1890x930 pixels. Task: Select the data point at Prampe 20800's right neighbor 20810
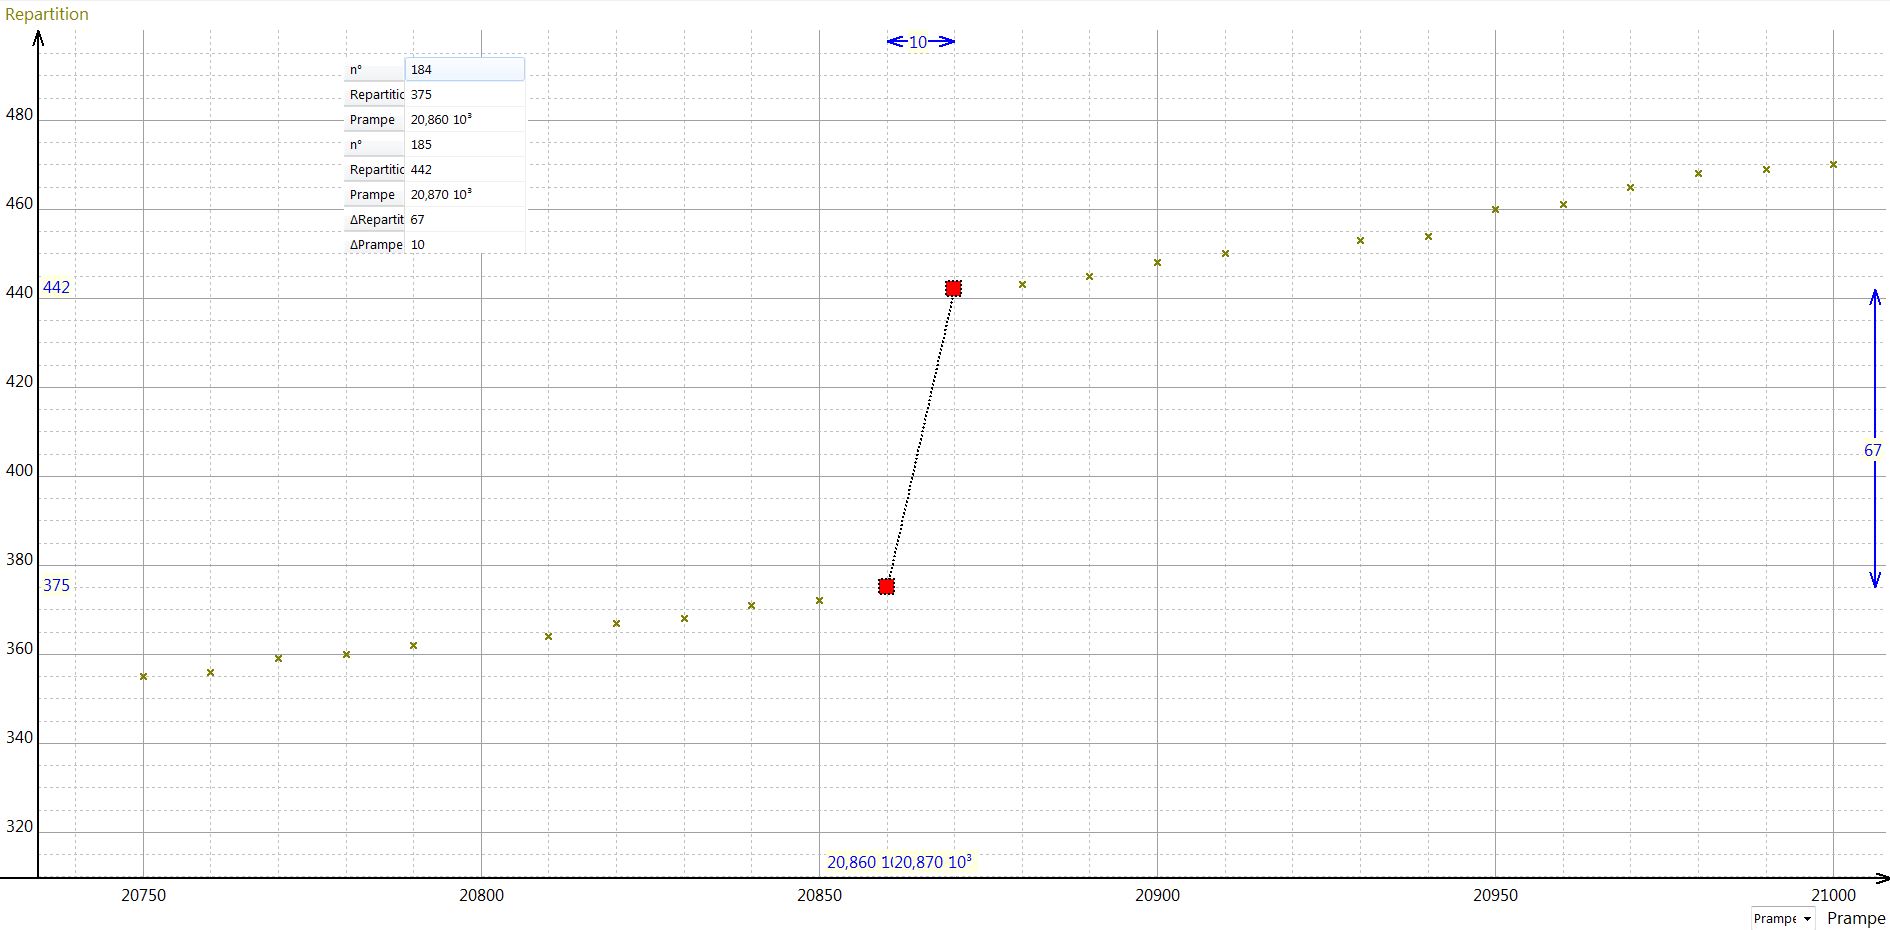(x=548, y=637)
